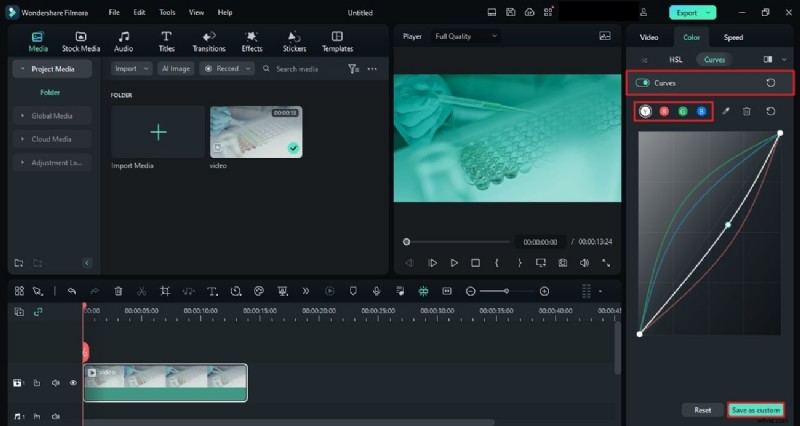The width and height of the screenshot is (800, 426).
Task: Click the AI Image button
Action: click(x=176, y=69)
